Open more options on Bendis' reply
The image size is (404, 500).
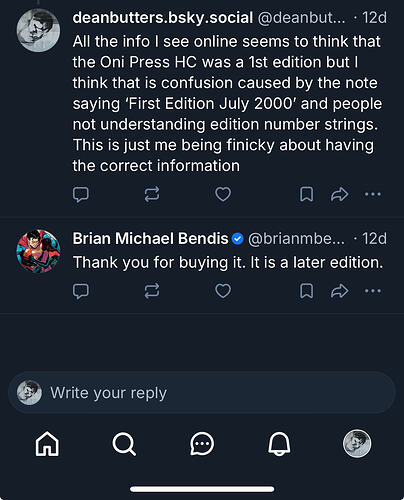pos(373,291)
